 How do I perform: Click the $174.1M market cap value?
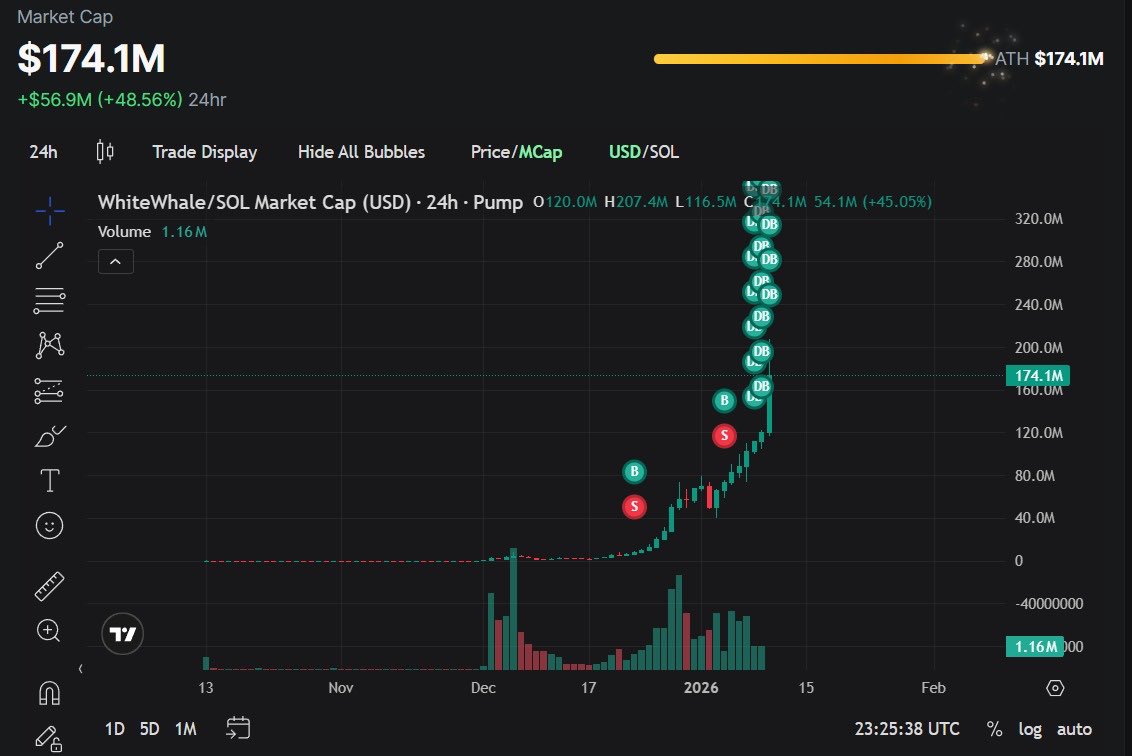tap(92, 58)
